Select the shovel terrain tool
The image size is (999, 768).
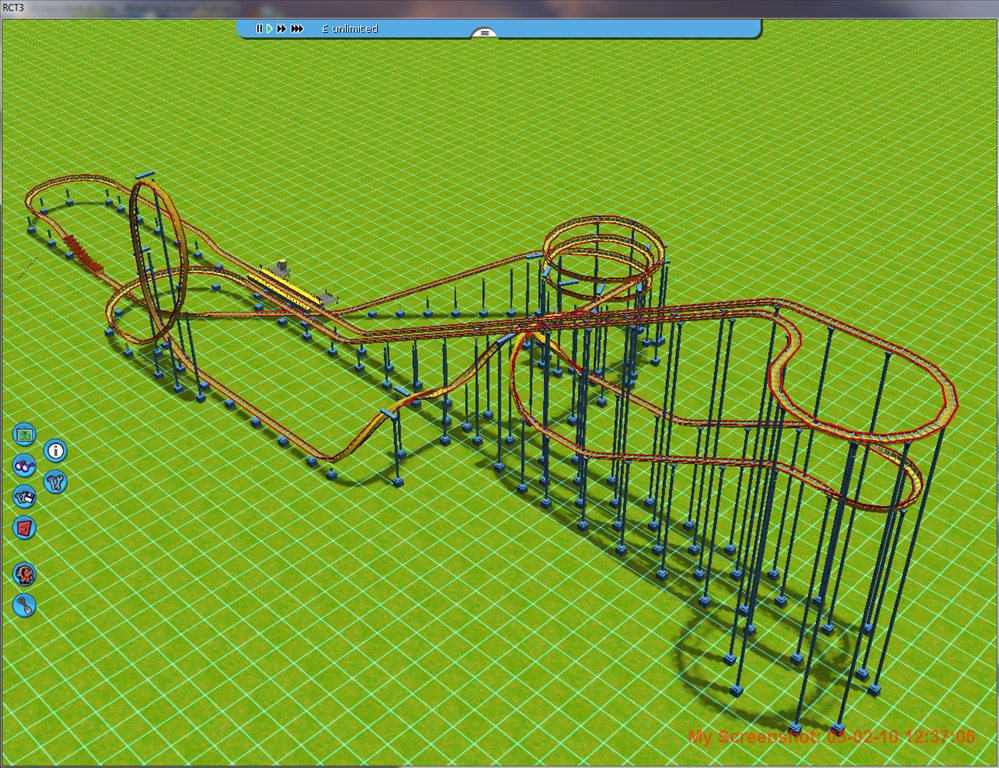[x=25, y=605]
